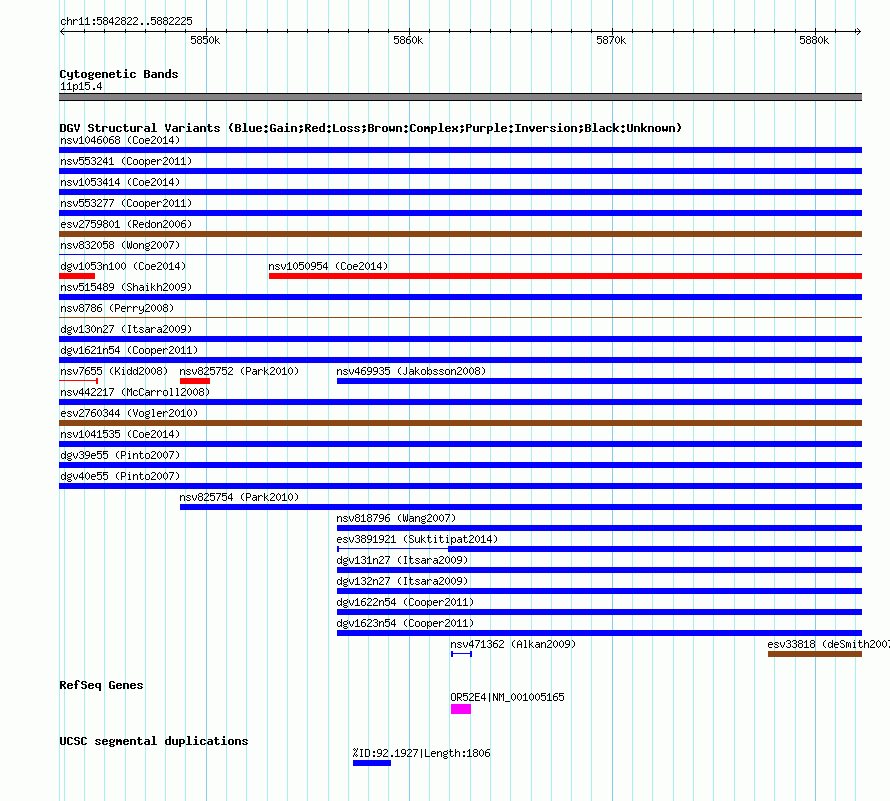Click the chr11:5842822..5882225 coordinate label
Screen dimensions: 890x801
click(x=126, y=21)
